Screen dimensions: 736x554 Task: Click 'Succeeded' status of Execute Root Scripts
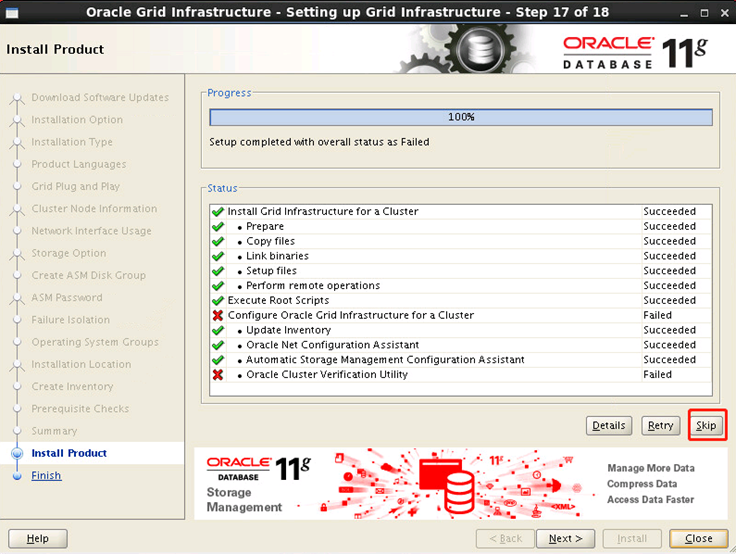pyautogui.click(x=669, y=300)
